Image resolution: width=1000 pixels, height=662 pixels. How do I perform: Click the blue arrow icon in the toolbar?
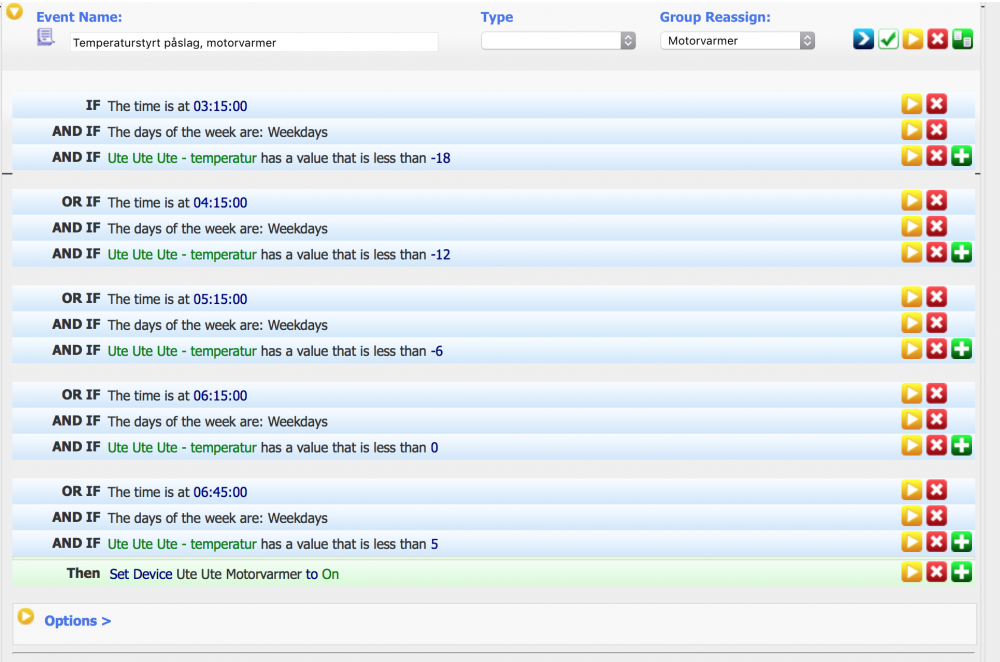863,39
